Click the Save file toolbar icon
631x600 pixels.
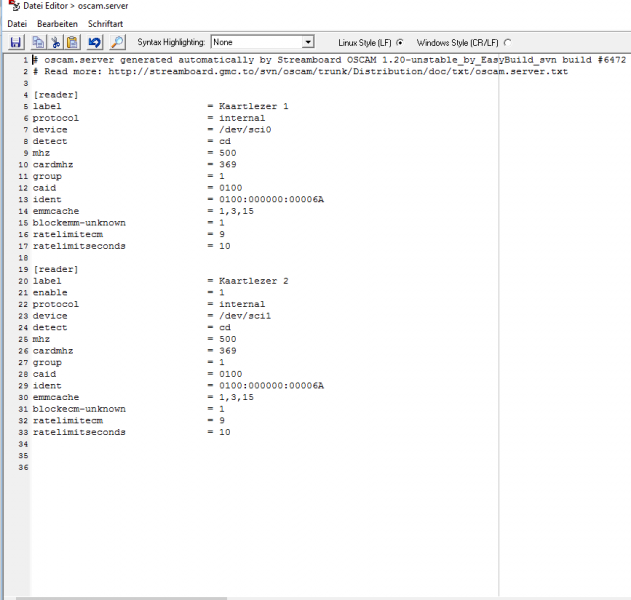point(16,42)
